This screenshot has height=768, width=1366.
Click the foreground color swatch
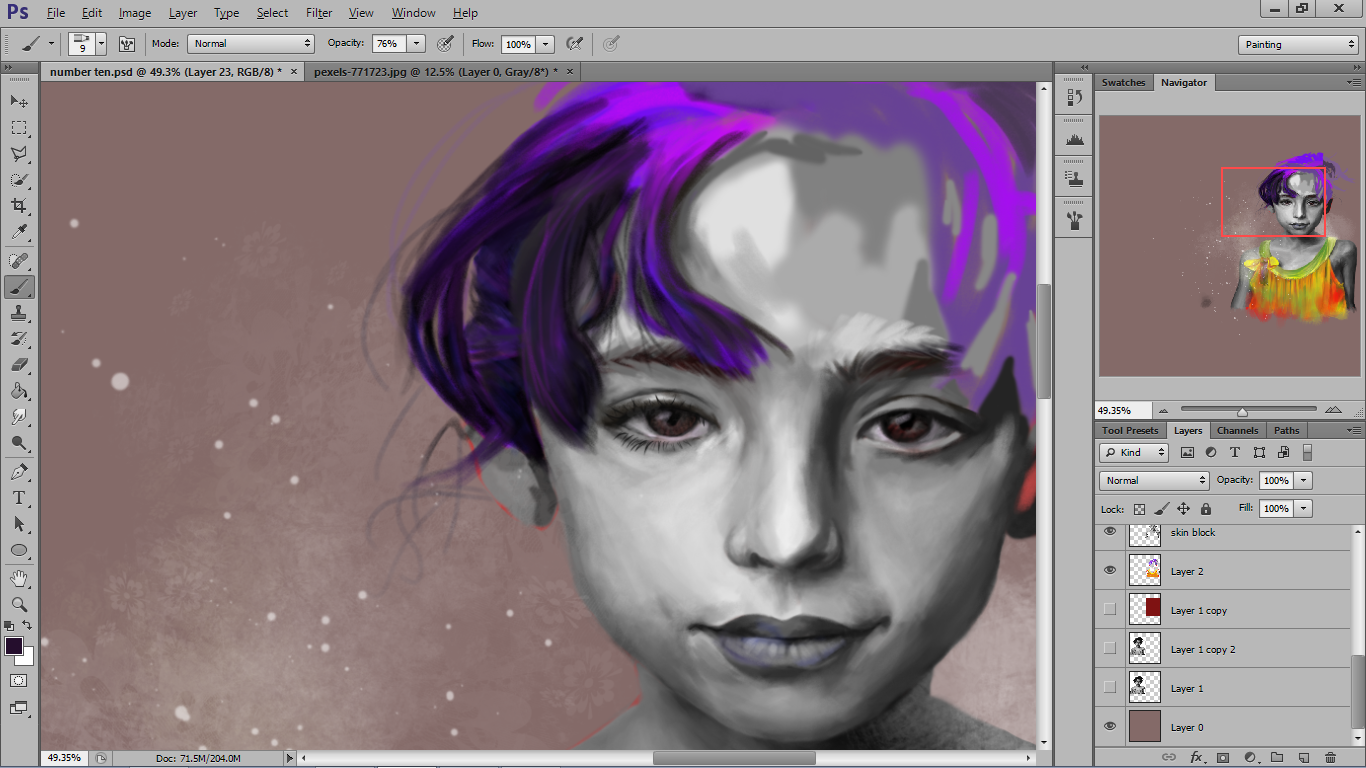tap(14, 646)
